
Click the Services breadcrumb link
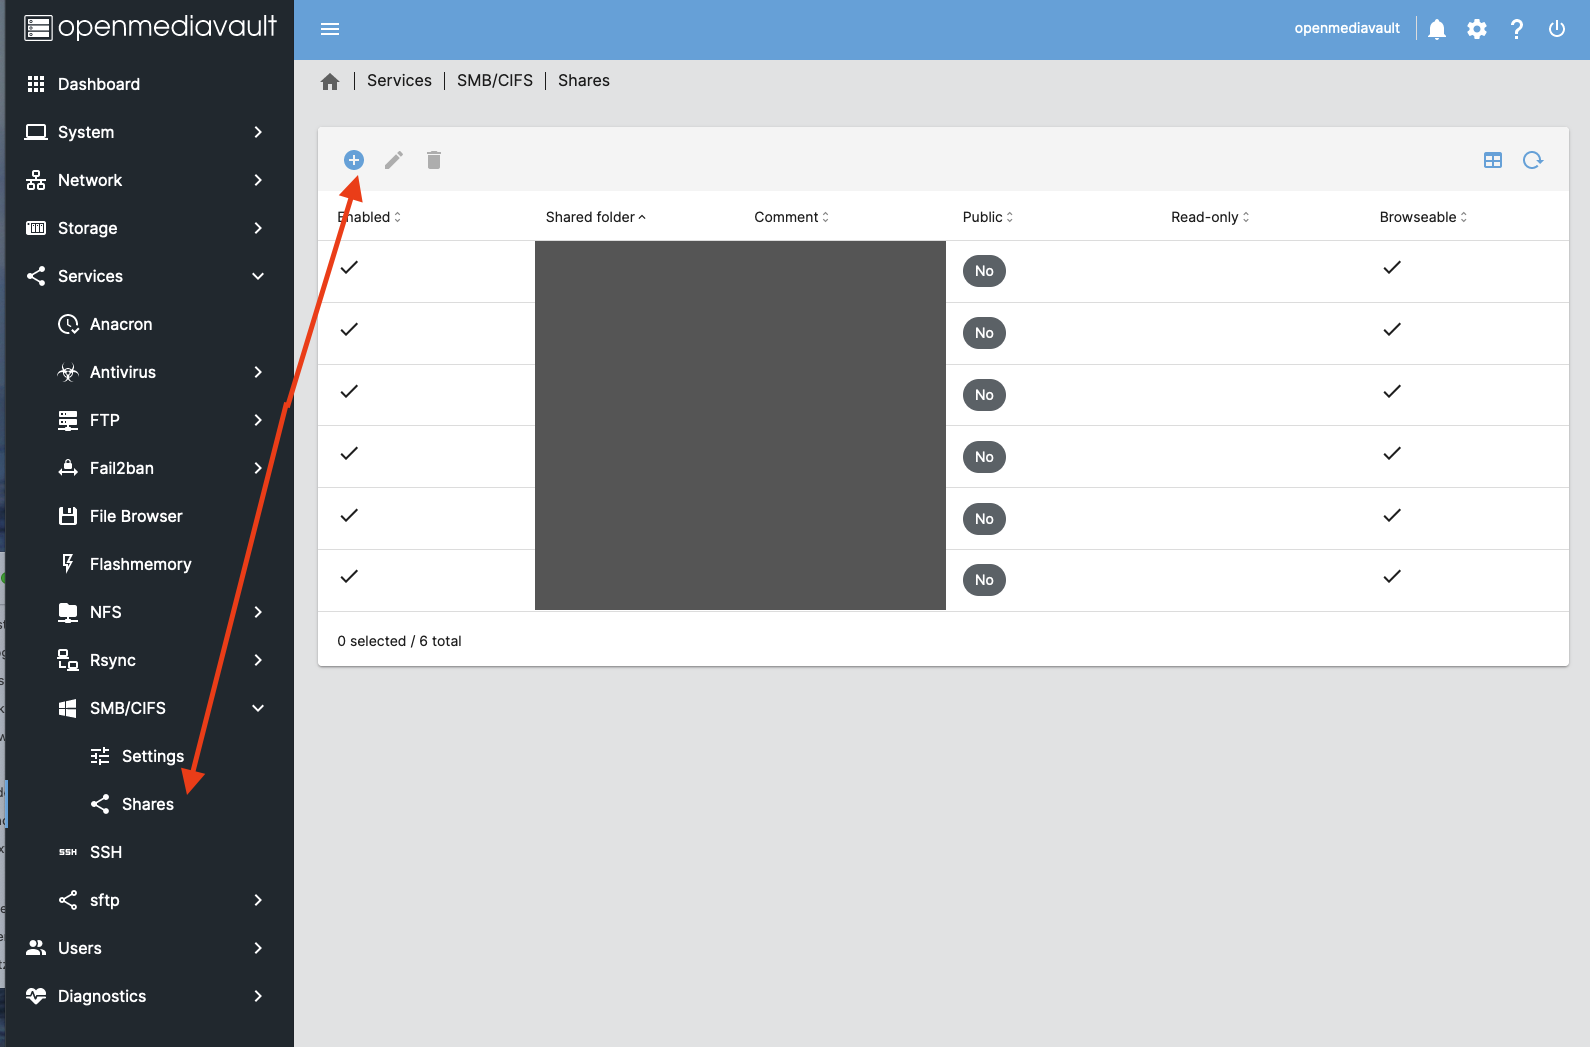click(399, 81)
